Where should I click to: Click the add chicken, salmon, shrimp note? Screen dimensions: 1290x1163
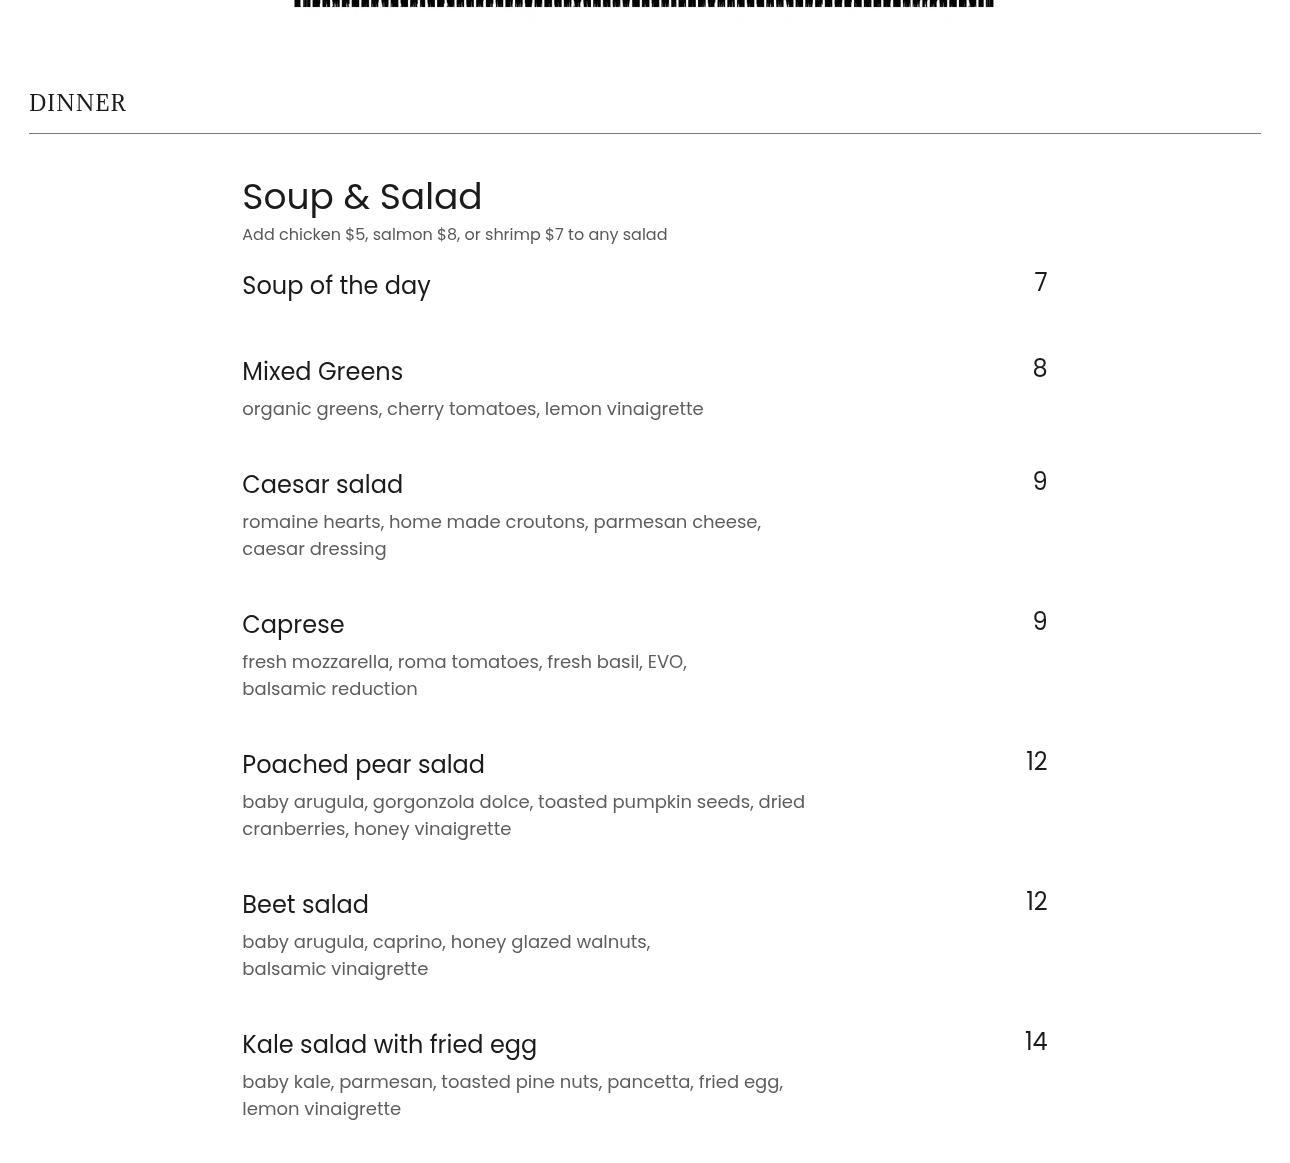[454, 235]
